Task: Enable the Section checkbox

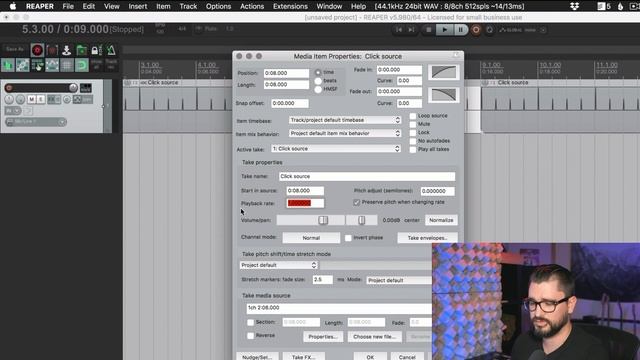Action: point(251,322)
